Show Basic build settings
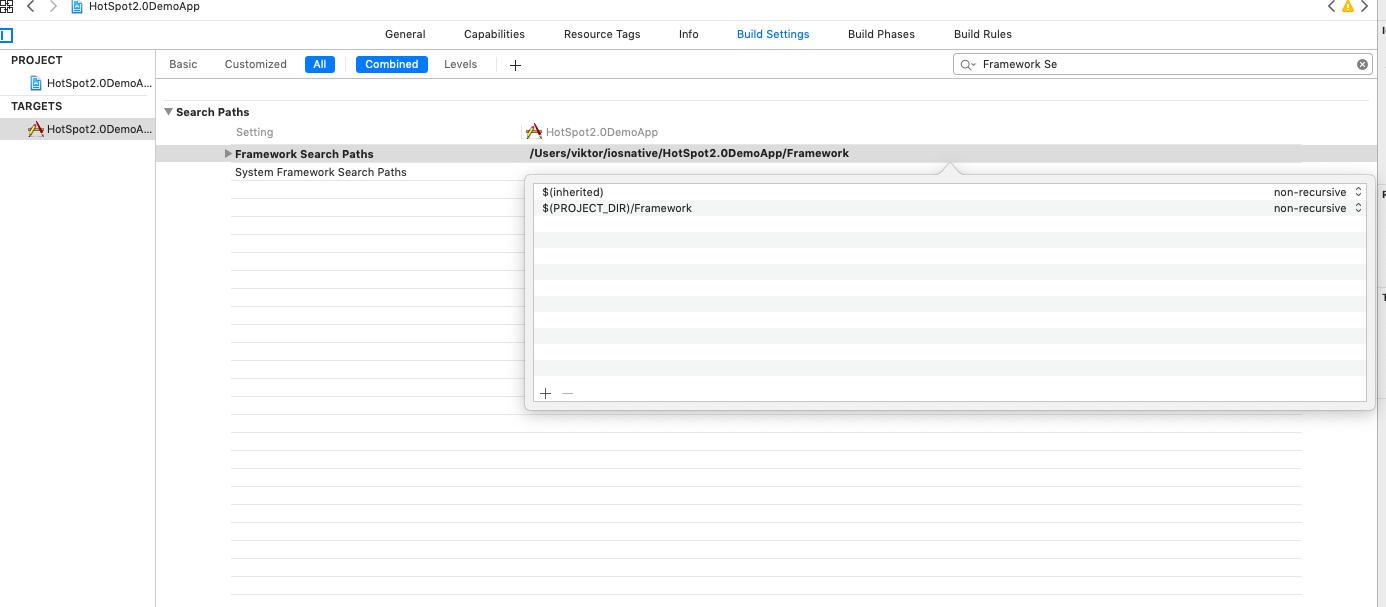This screenshot has width=1386, height=607. (183, 64)
